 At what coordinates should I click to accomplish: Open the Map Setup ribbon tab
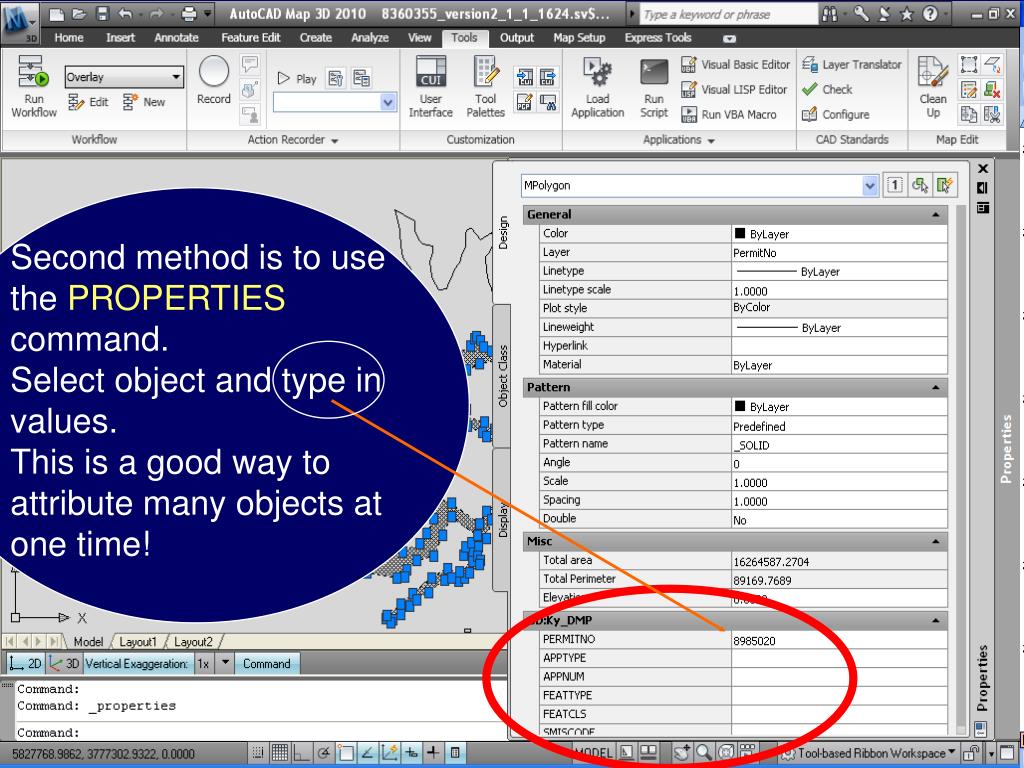tap(579, 38)
